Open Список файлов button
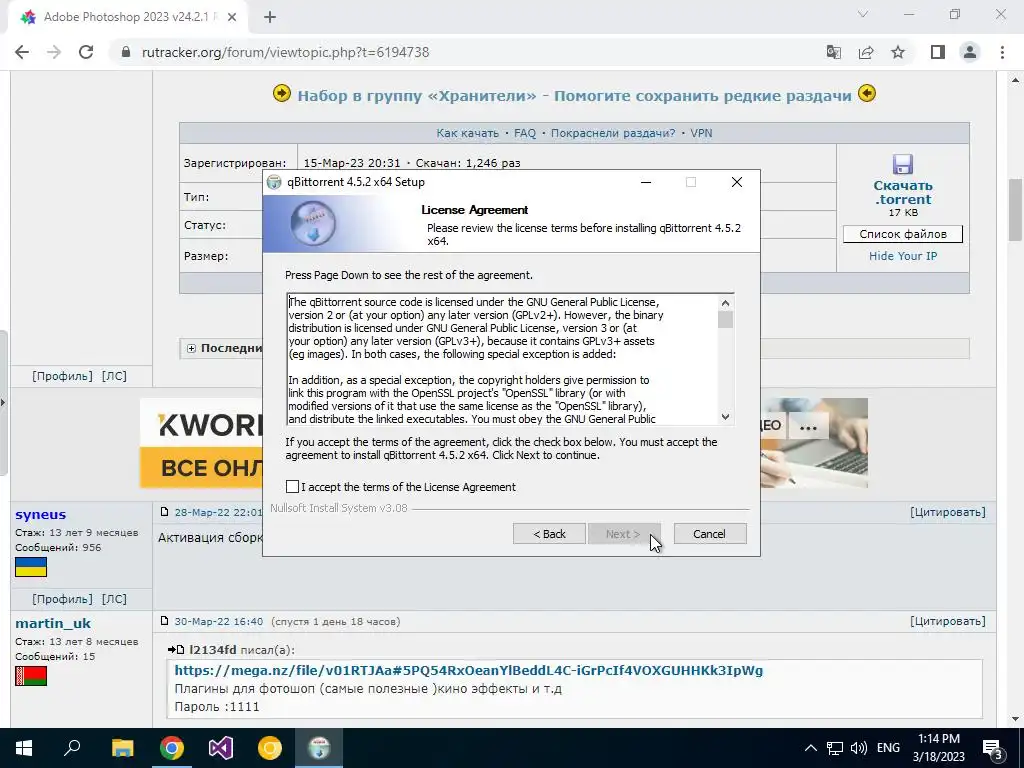This screenshot has width=1024, height=768. [x=903, y=234]
